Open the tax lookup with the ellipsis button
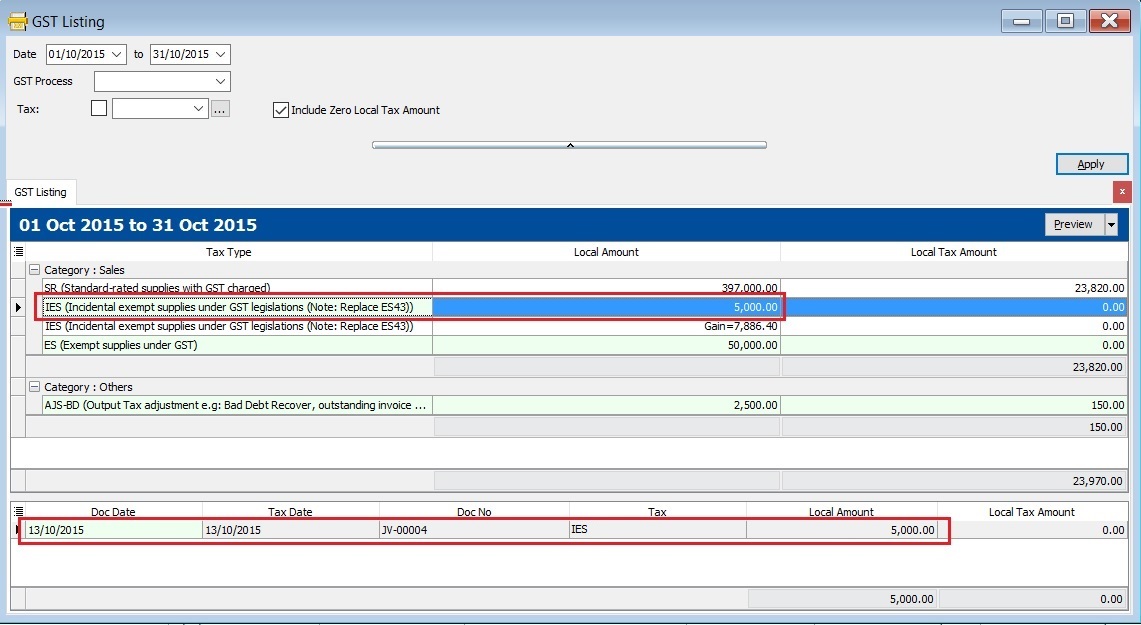Viewport: 1141px width, 625px height. [x=220, y=107]
